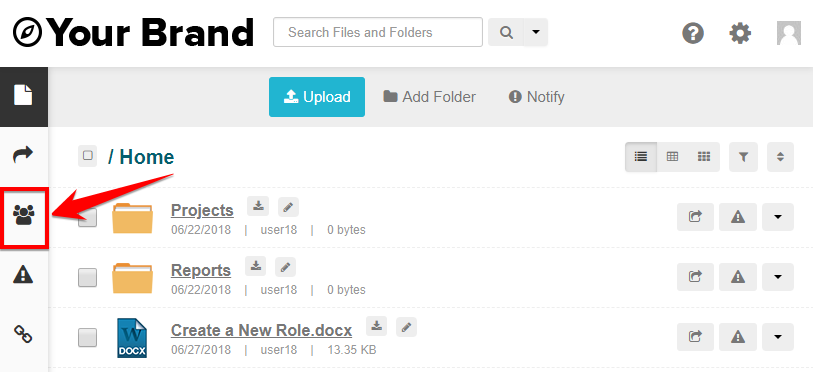Open the more actions dropdown for Projects
Viewport: 813px width, 372px height.
[778, 217]
